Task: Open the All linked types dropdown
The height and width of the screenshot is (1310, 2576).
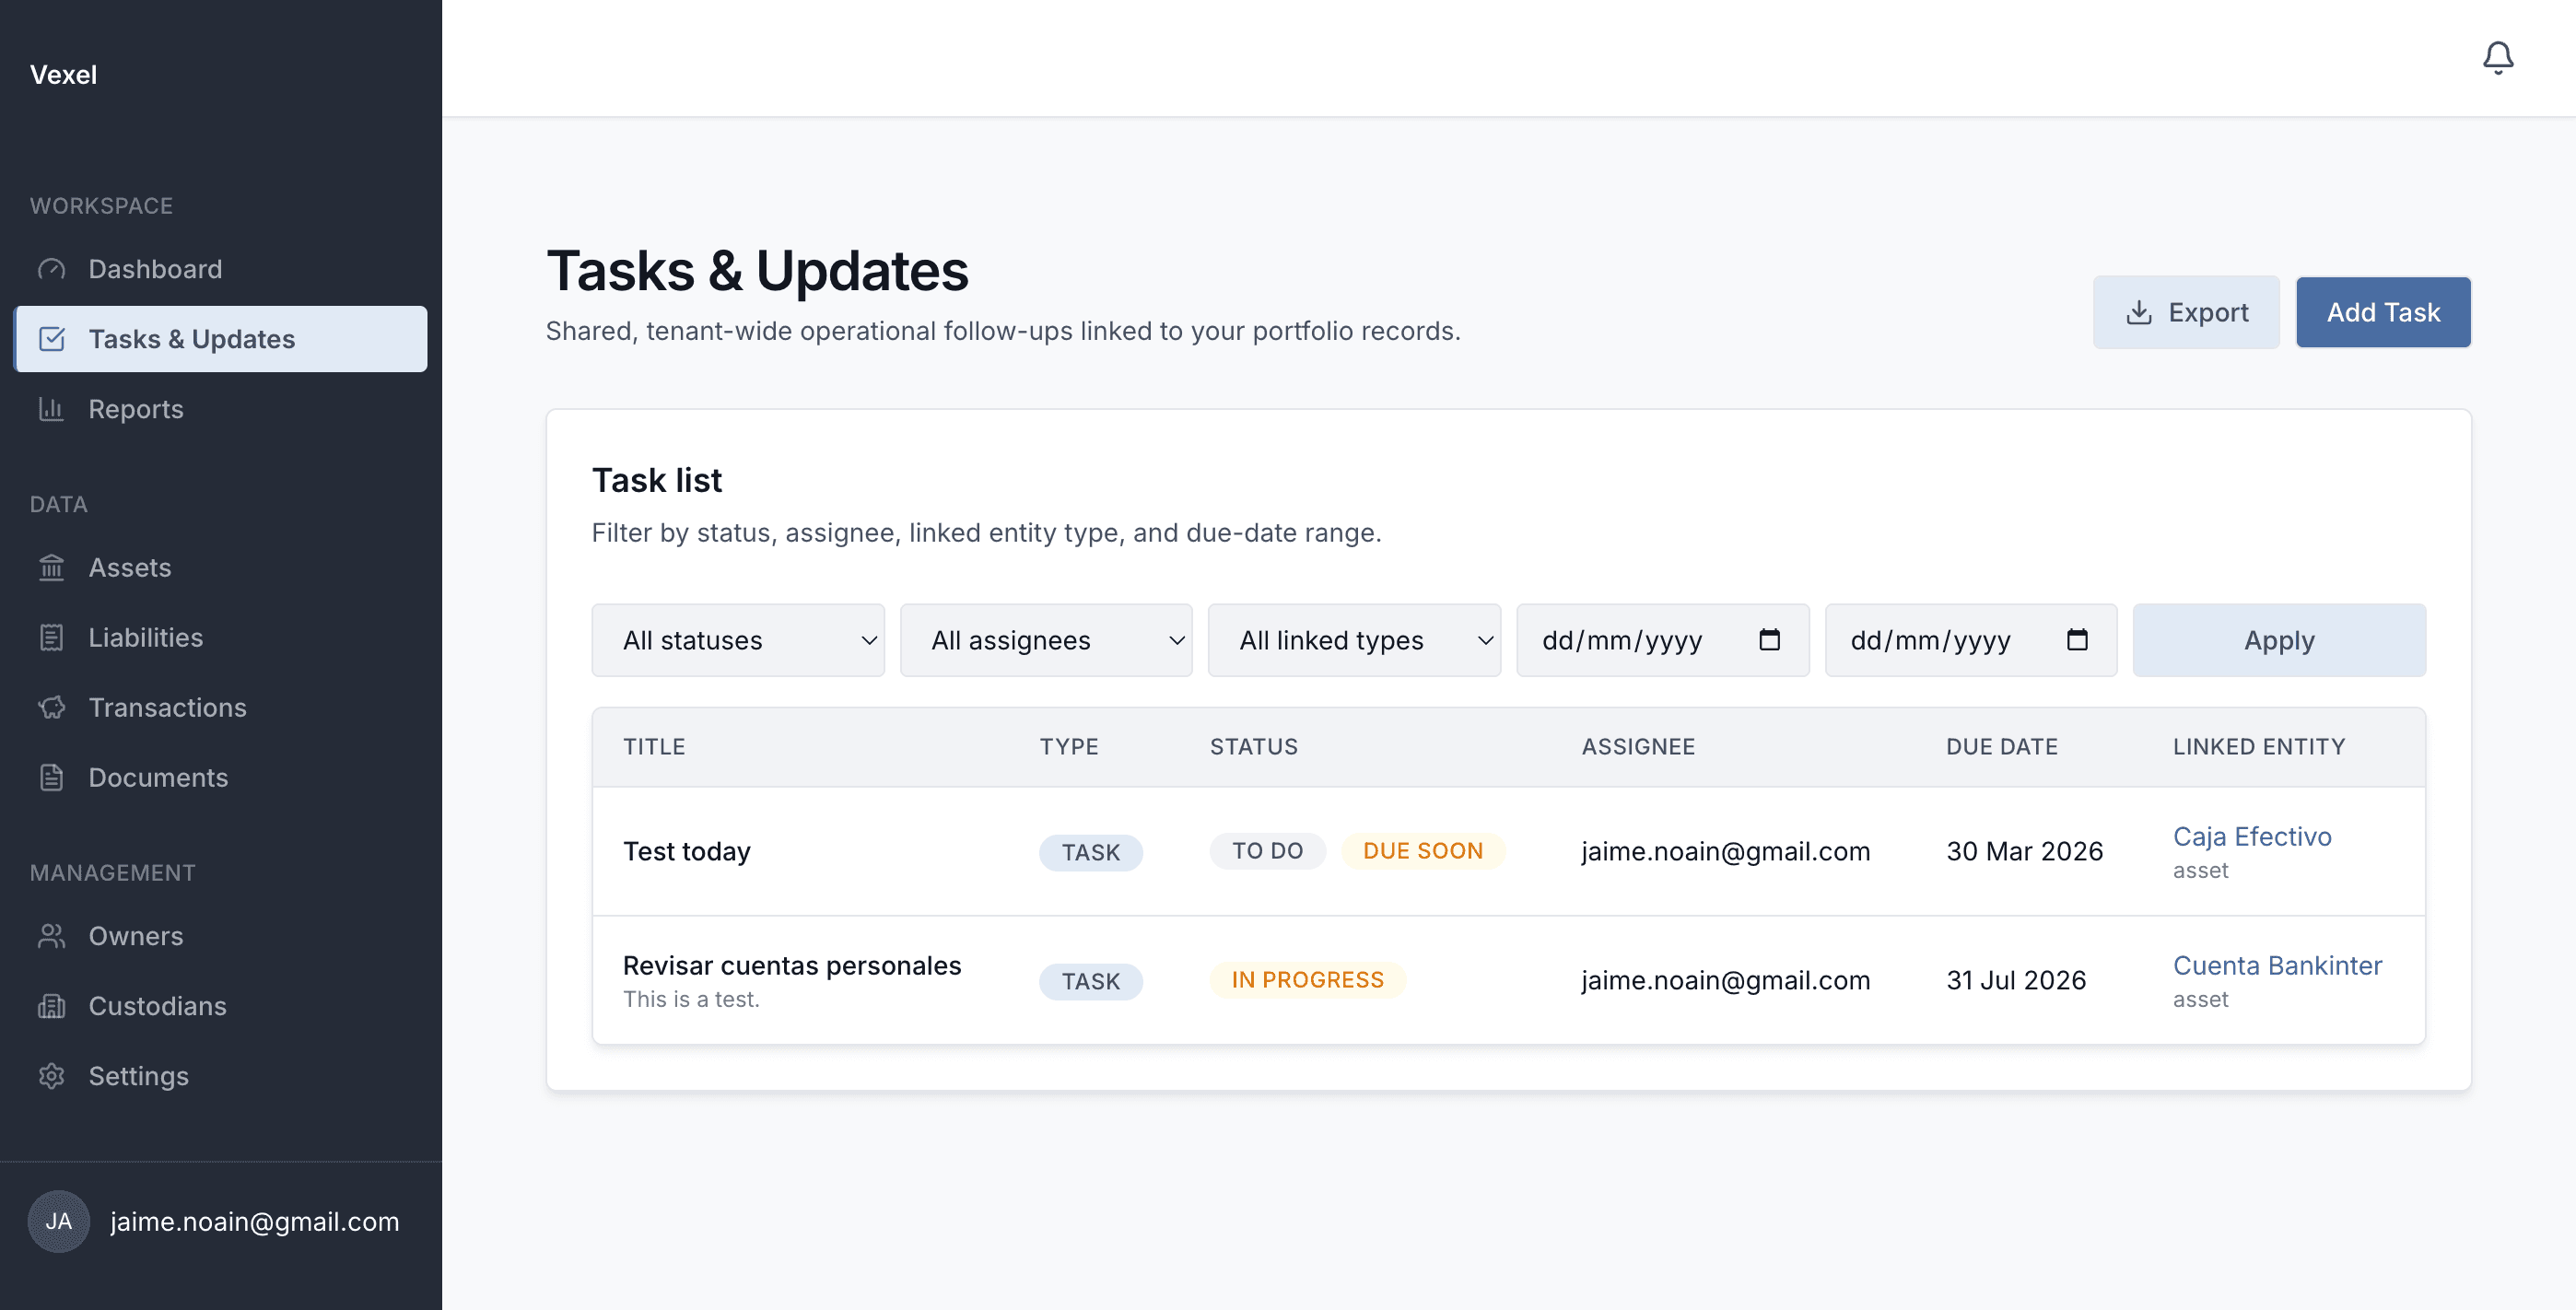Action: coord(1354,640)
